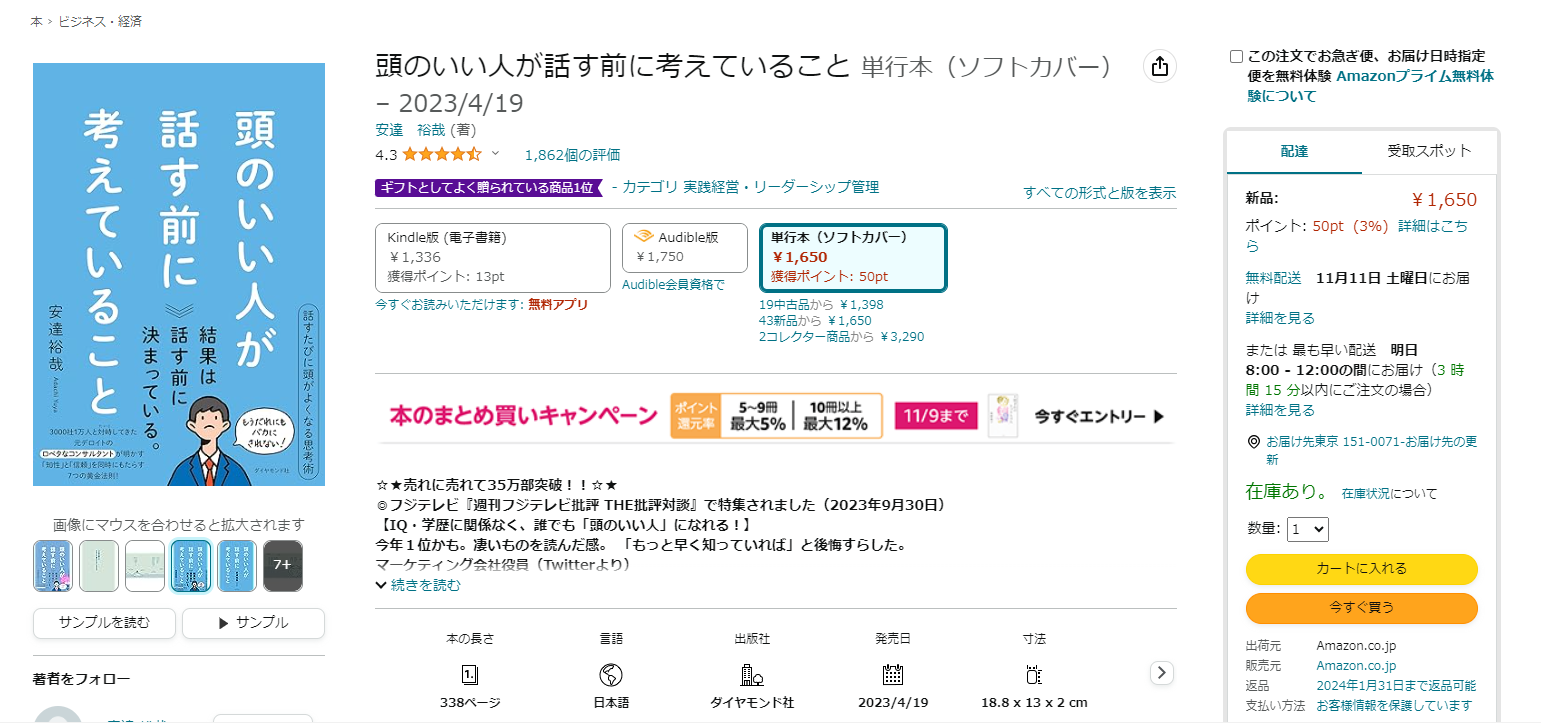Click the Audible logo icon
This screenshot has width=1541, height=723.
(643, 237)
